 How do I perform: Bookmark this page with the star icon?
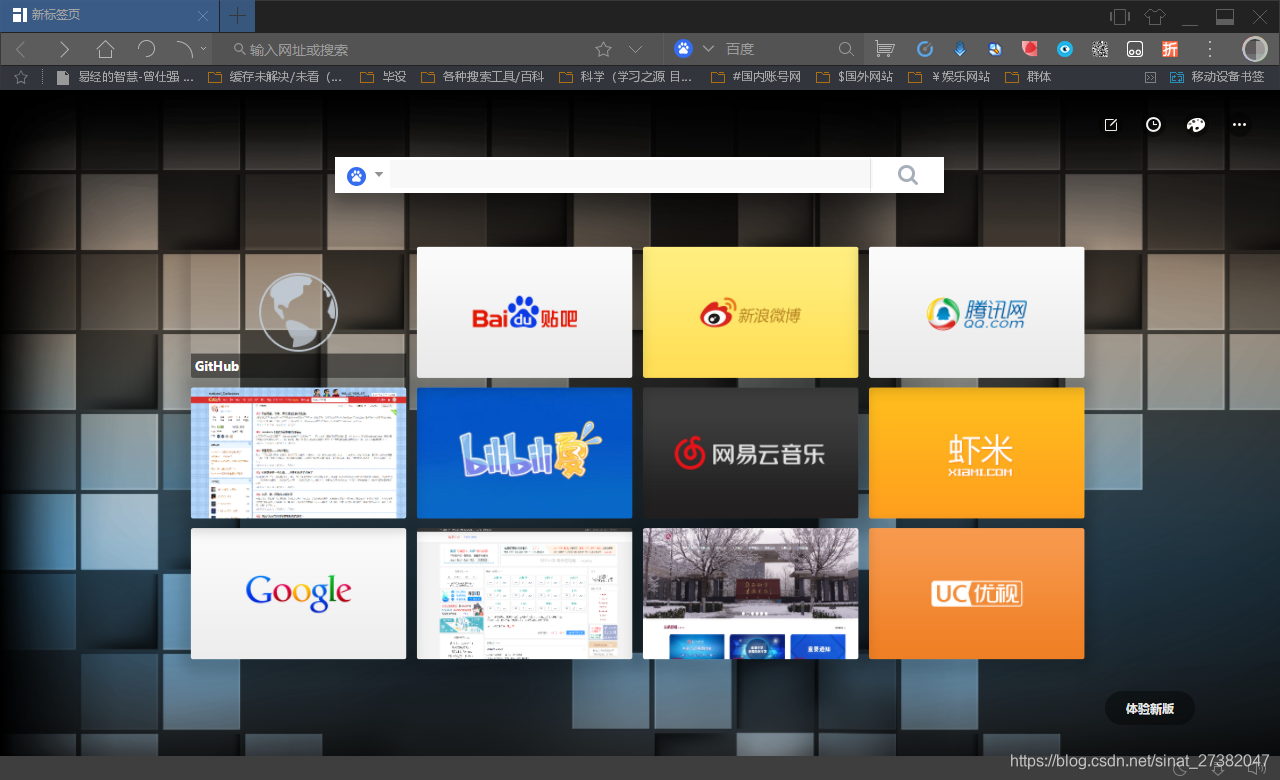click(603, 49)
